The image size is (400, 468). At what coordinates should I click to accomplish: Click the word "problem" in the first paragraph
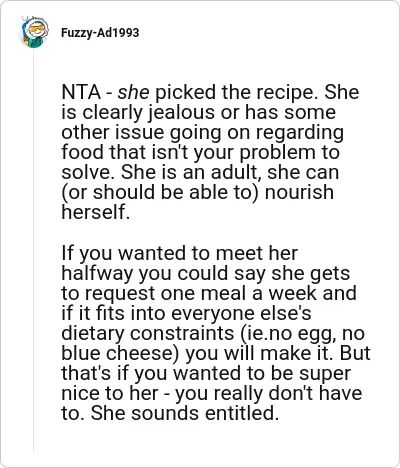278,152
